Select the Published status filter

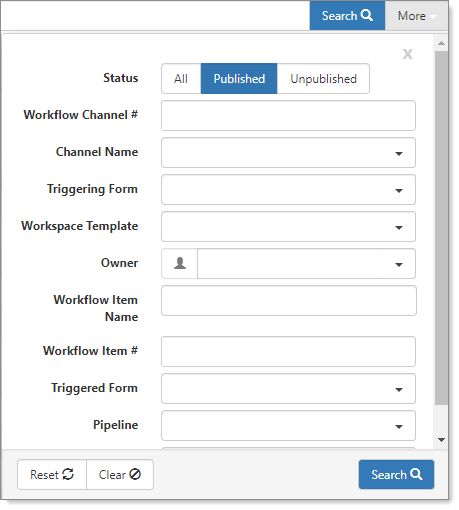tap(239, 79)
